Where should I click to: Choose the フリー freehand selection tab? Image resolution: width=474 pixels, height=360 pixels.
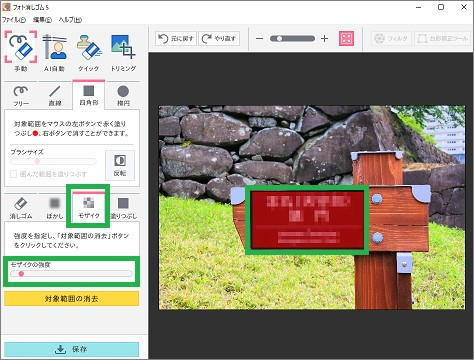click(x=21, y=96)
